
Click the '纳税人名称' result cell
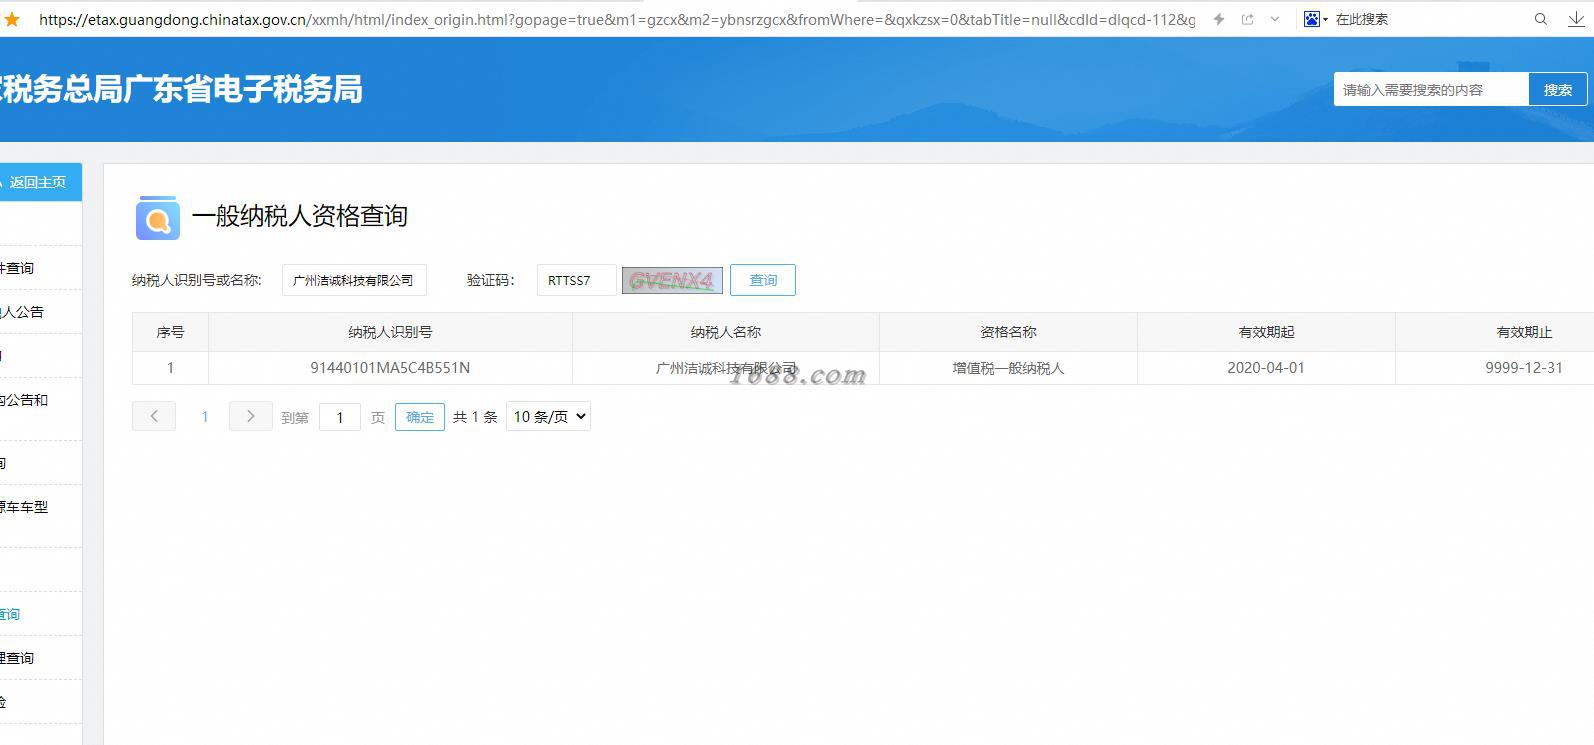[726, 368]
